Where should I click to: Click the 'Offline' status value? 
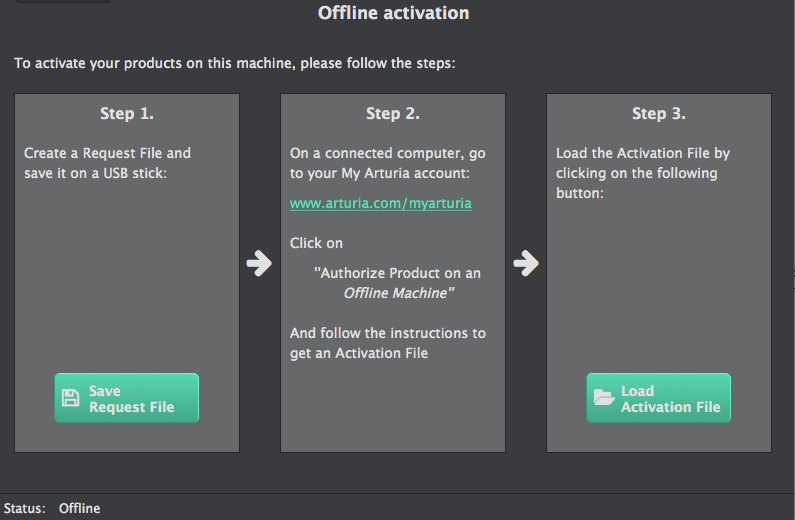80,508
